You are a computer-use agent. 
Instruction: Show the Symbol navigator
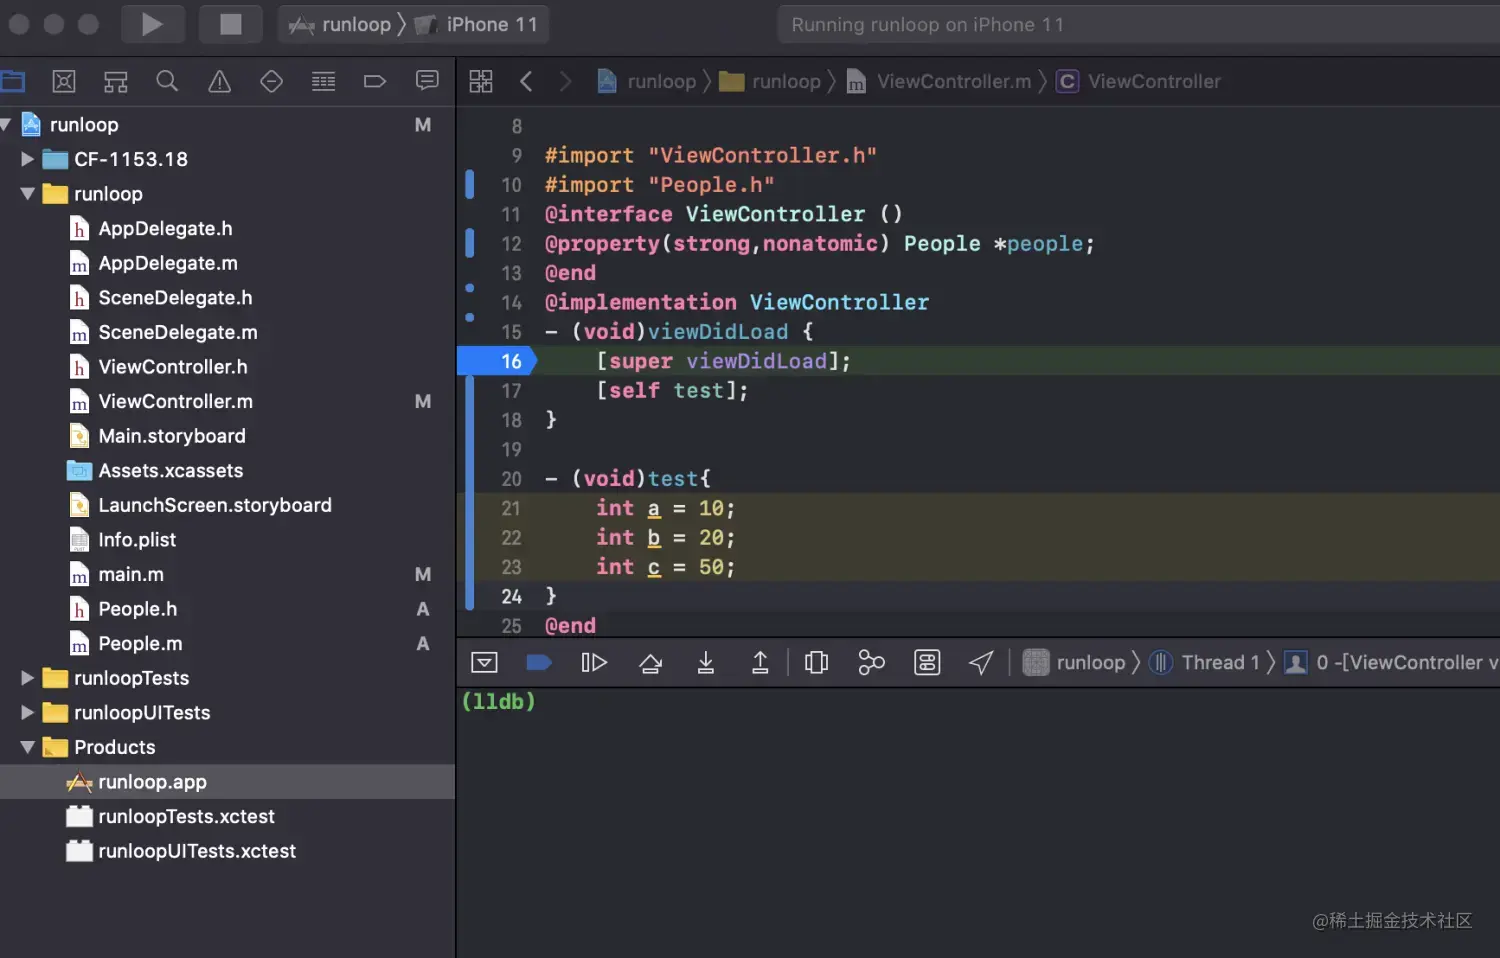click(116, 81)
